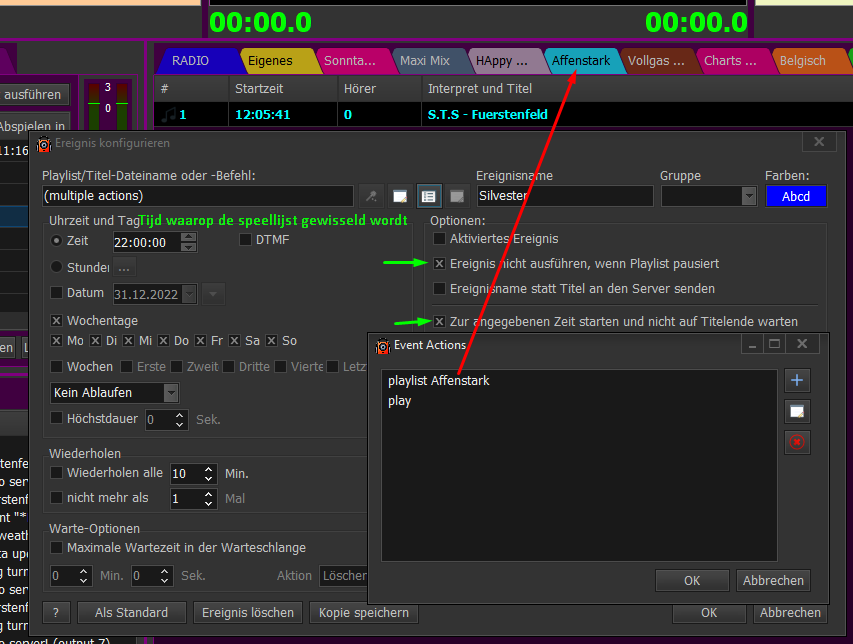This screenshot has width=853, height=644.
Task: Open the Farben Abcd color swatch
Action: 796,196
